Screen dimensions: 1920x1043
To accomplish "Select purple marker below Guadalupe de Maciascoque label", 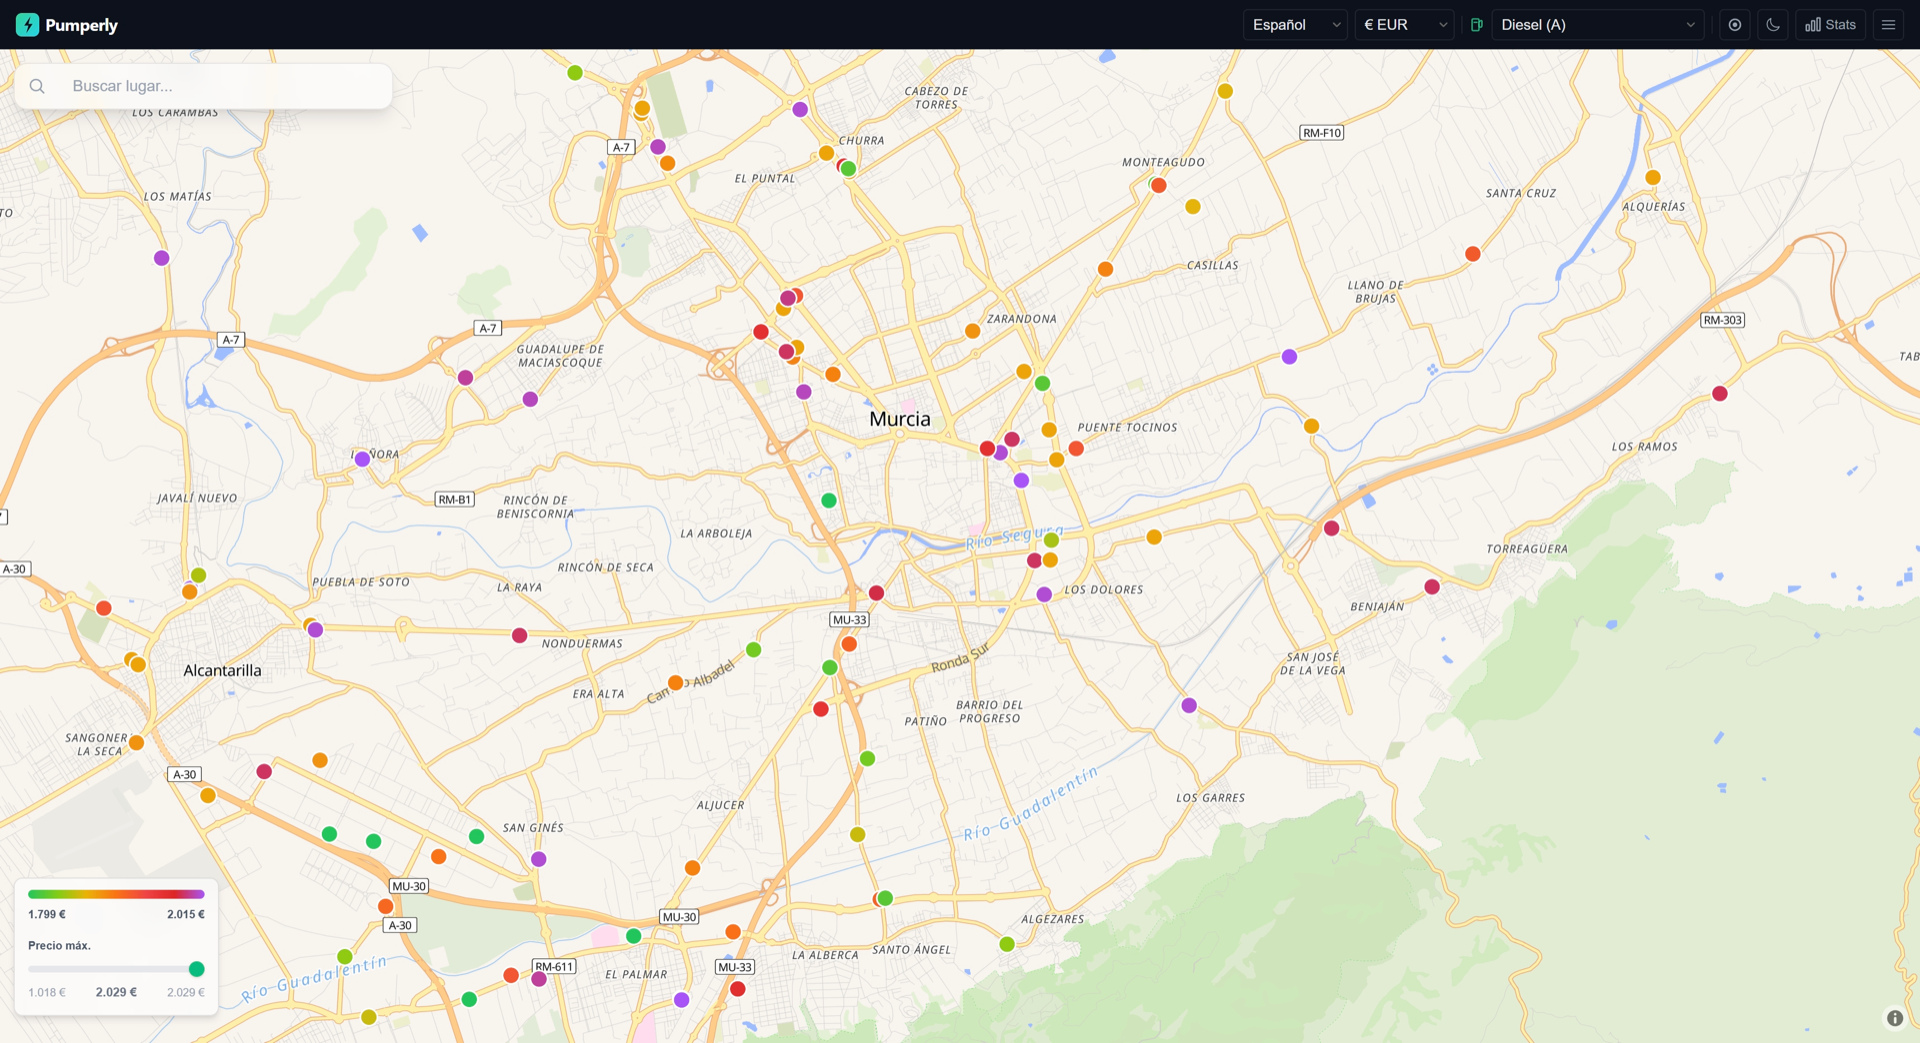I will pos(530,399).
